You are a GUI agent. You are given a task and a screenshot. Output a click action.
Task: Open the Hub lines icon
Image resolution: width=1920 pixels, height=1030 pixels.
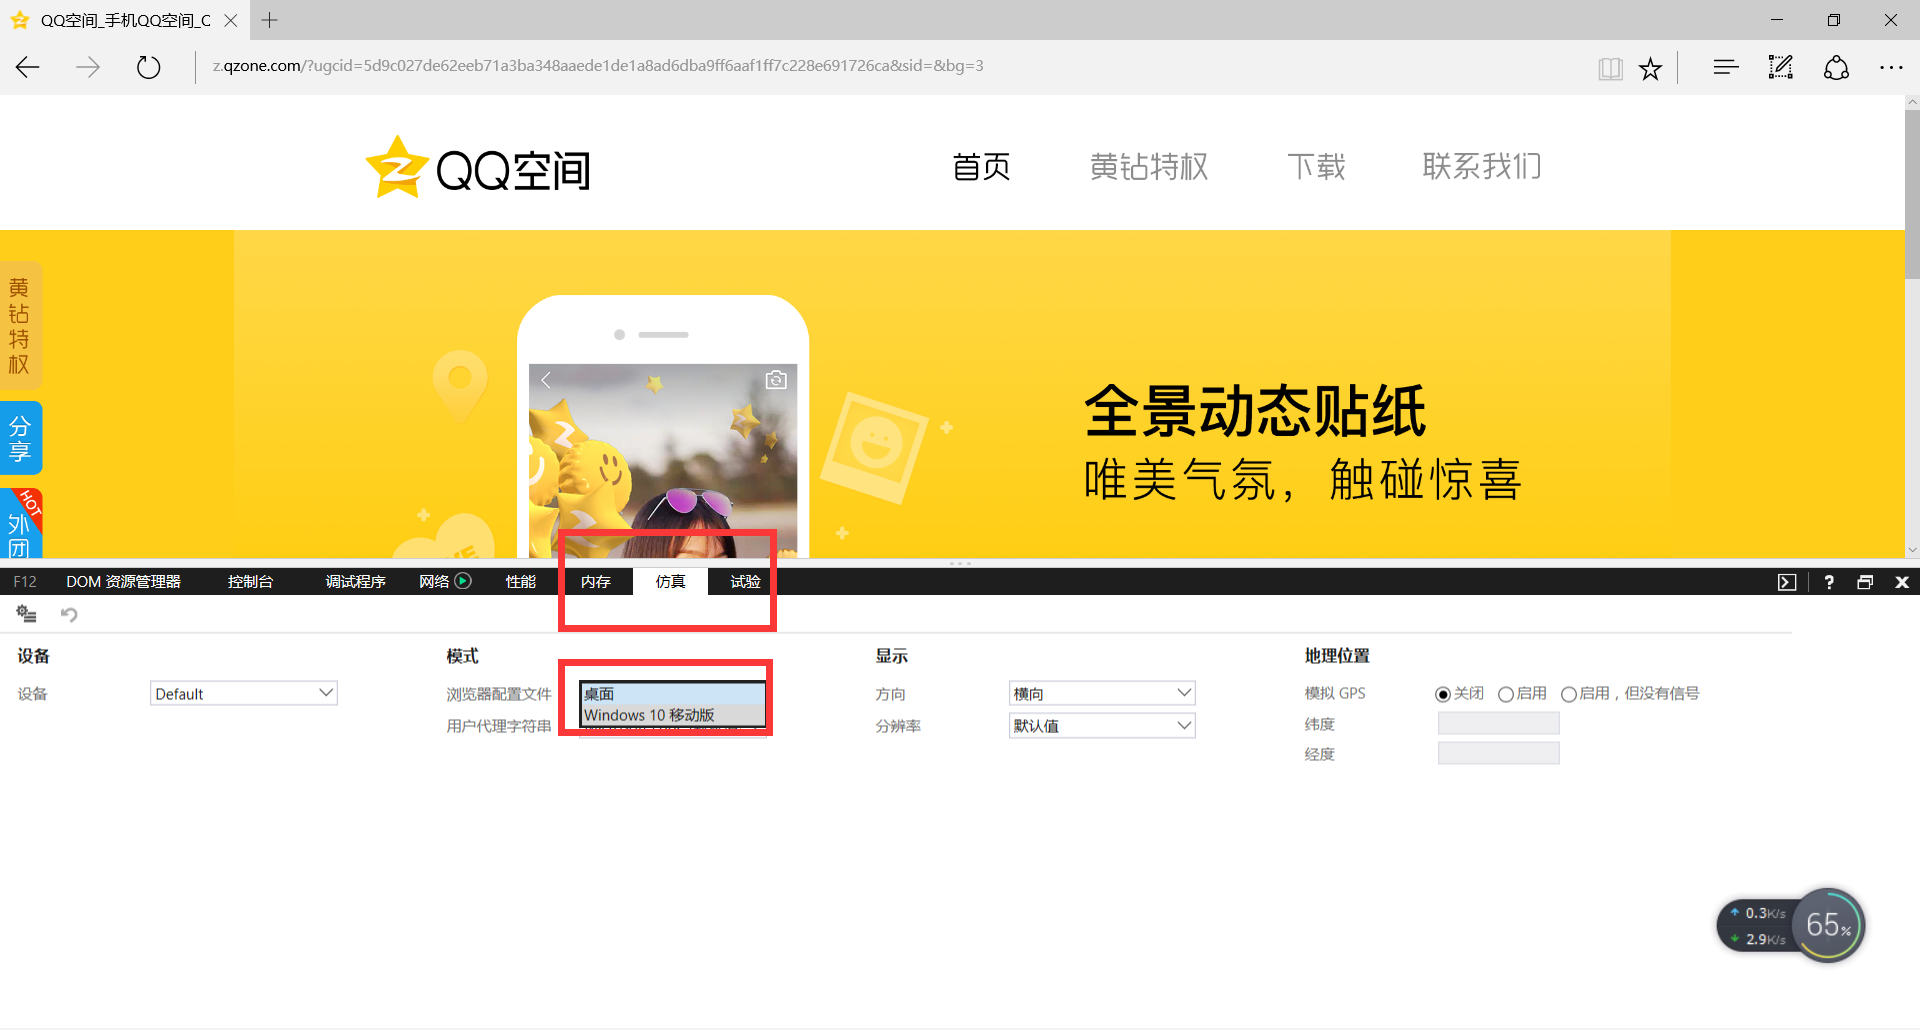click(1725, 67)
